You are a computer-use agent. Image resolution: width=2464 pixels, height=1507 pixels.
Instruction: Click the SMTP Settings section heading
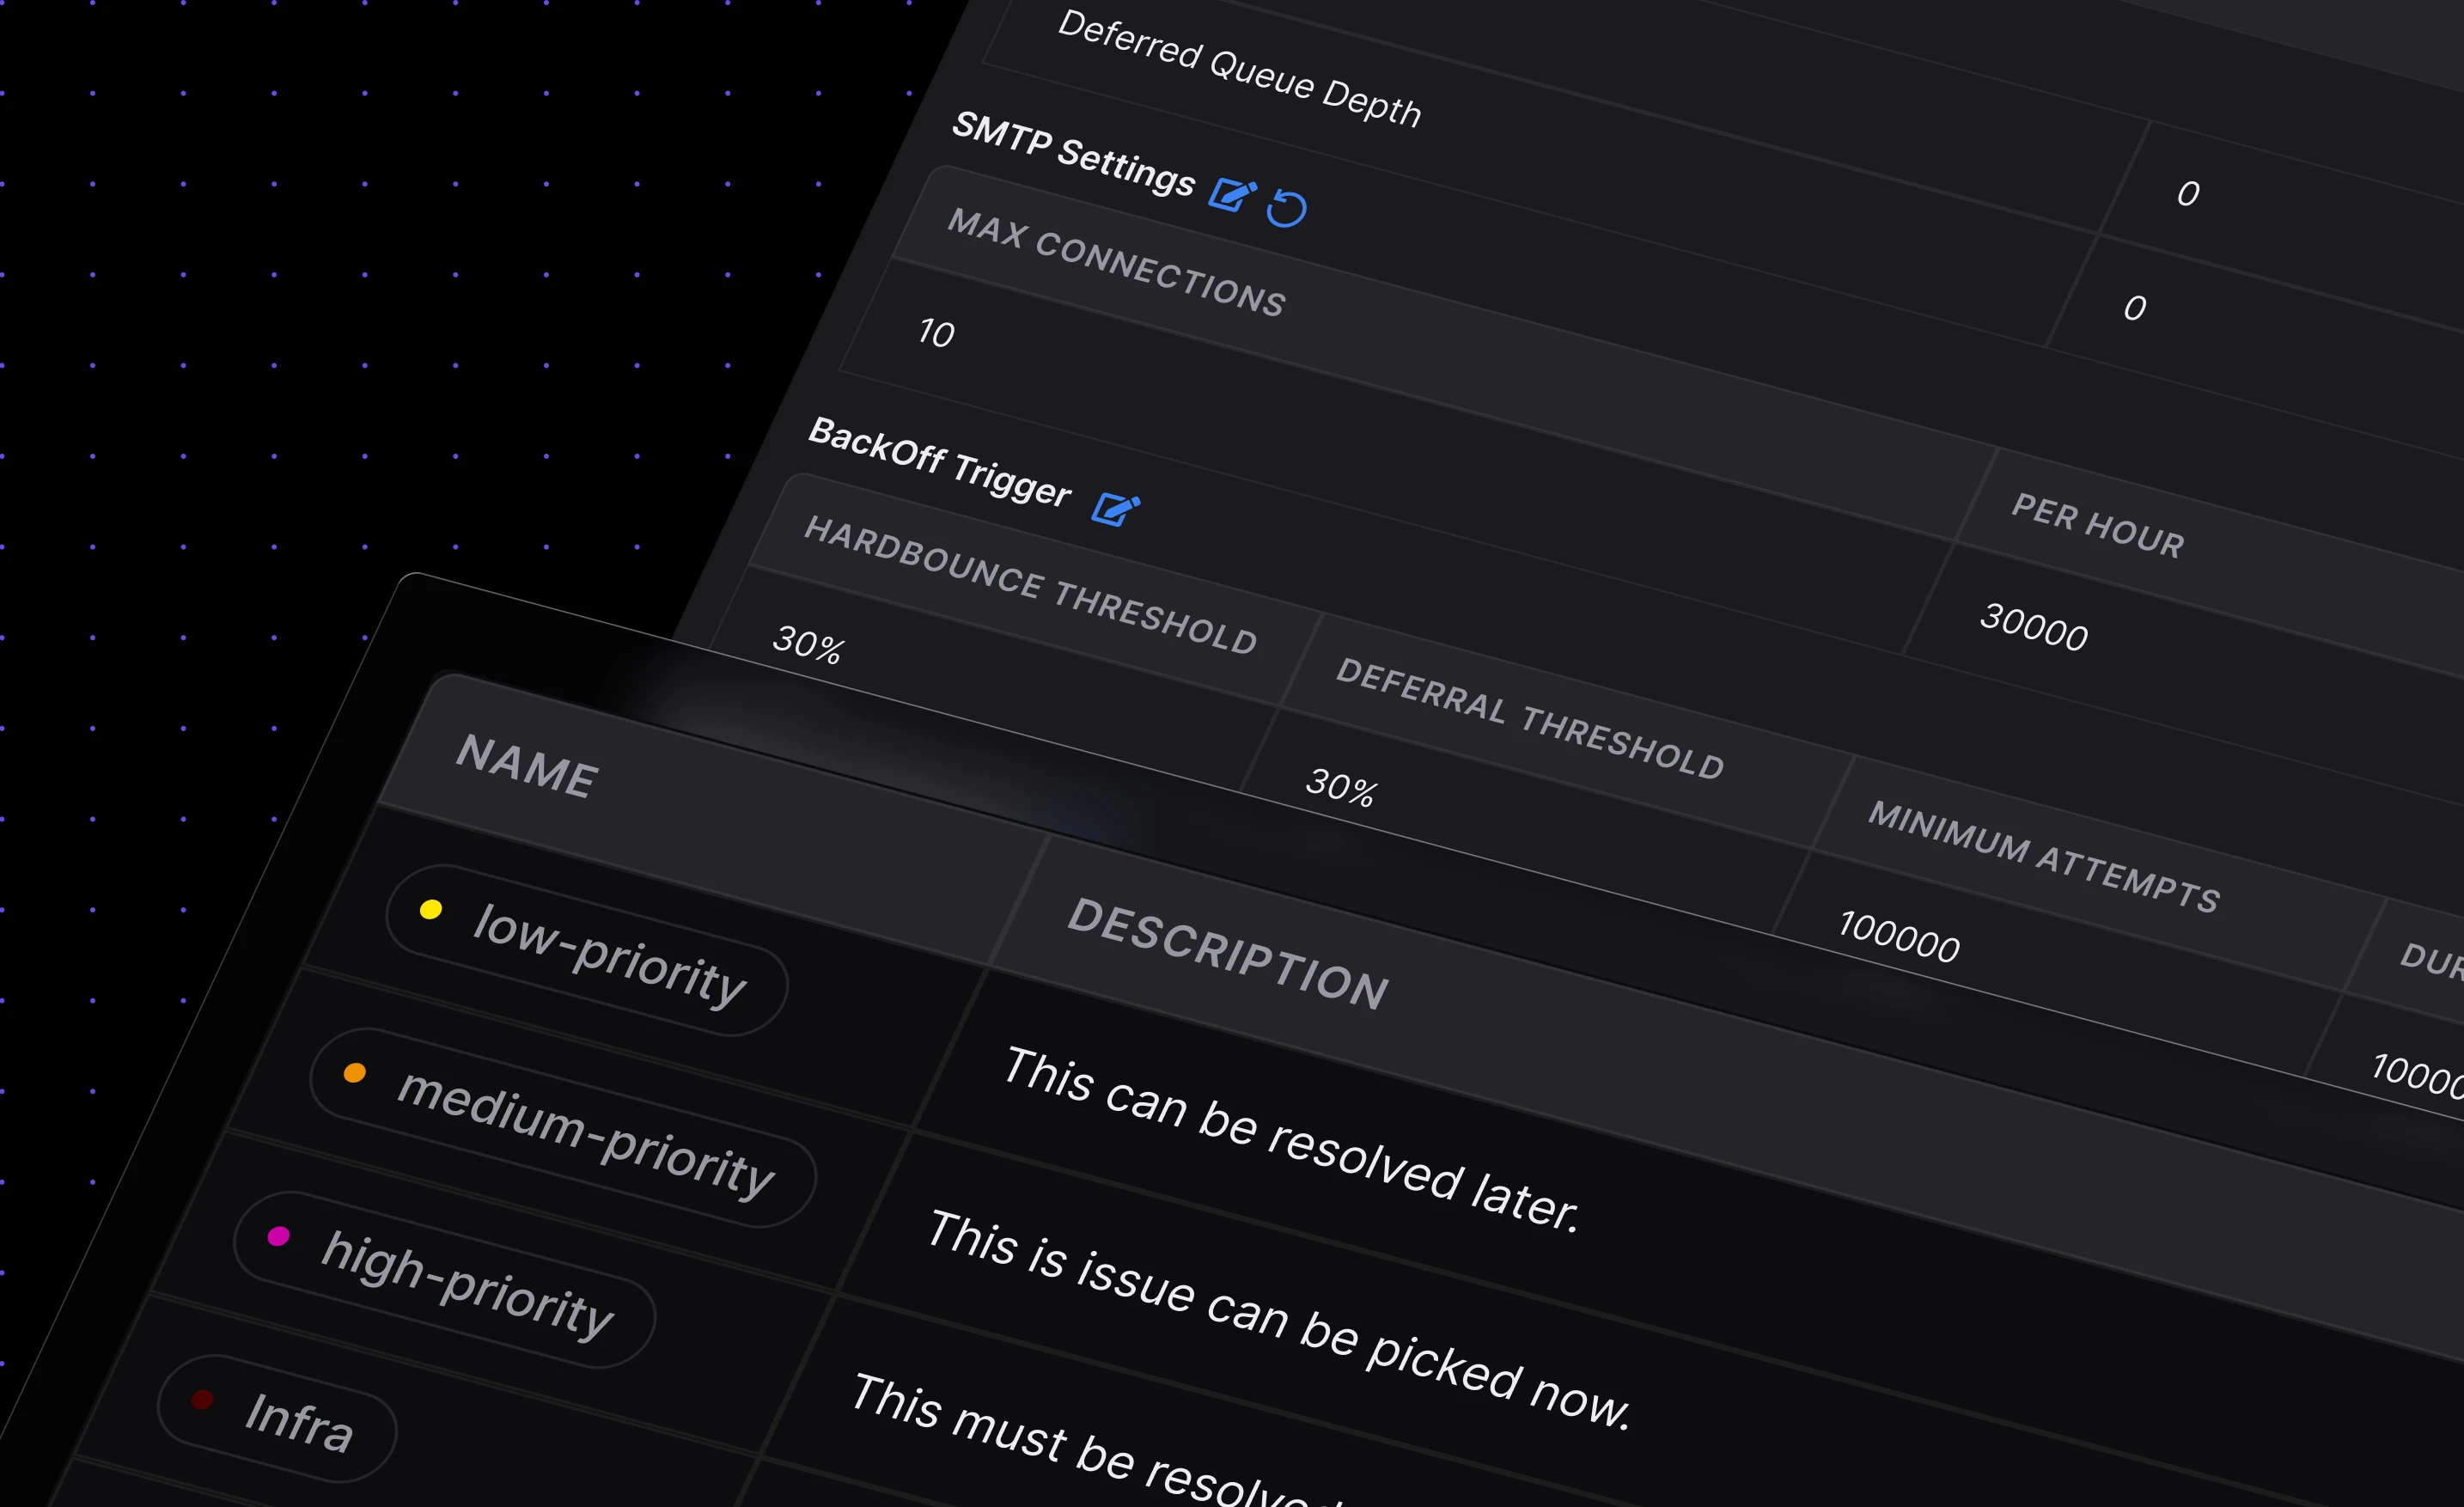[1073, 154]
